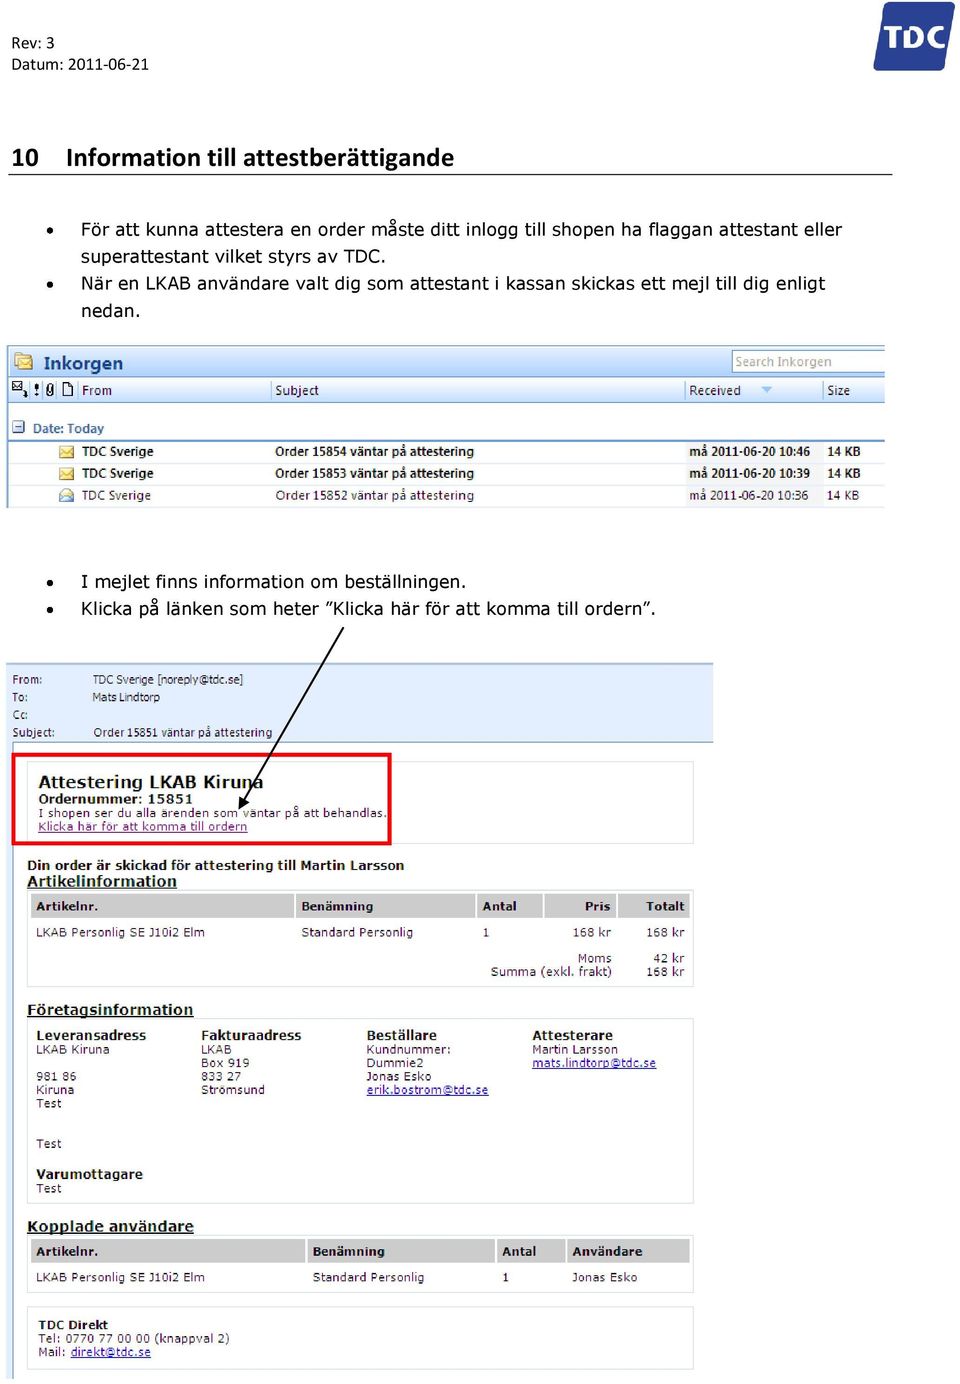Click the attachment paperclip column header
Image resolution: width=960 pixels, height=1384 pixels.
point(50,390)
